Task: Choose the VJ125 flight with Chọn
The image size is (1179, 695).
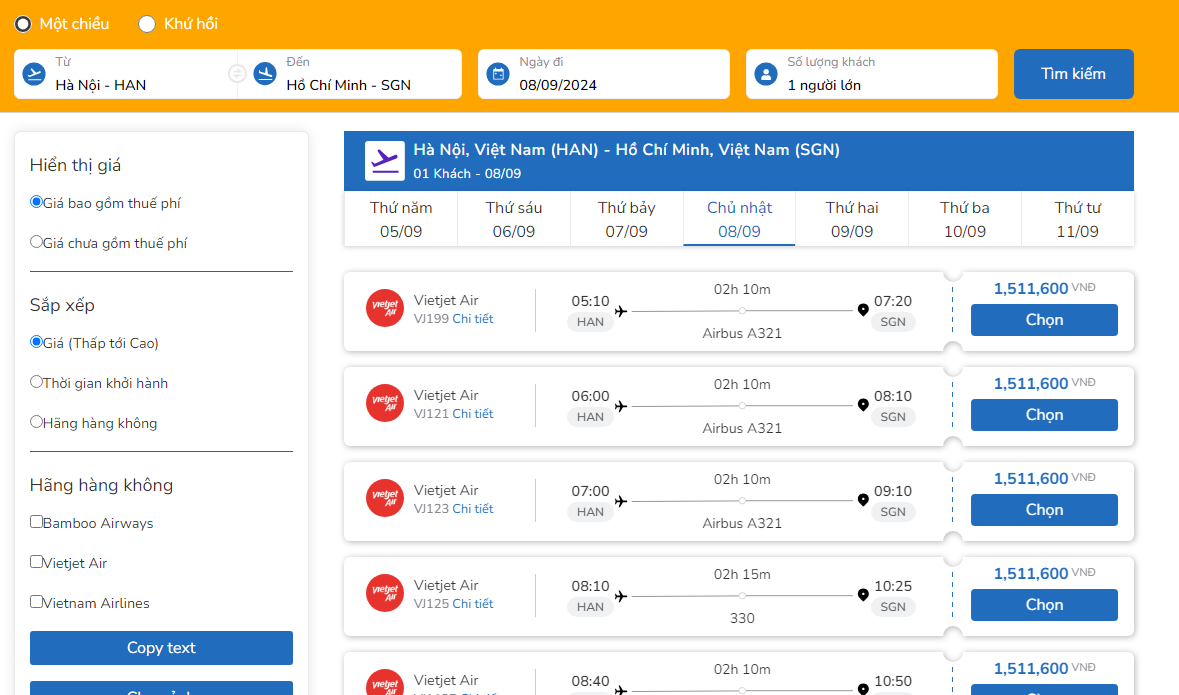Action: click(x=1044, y=605)
